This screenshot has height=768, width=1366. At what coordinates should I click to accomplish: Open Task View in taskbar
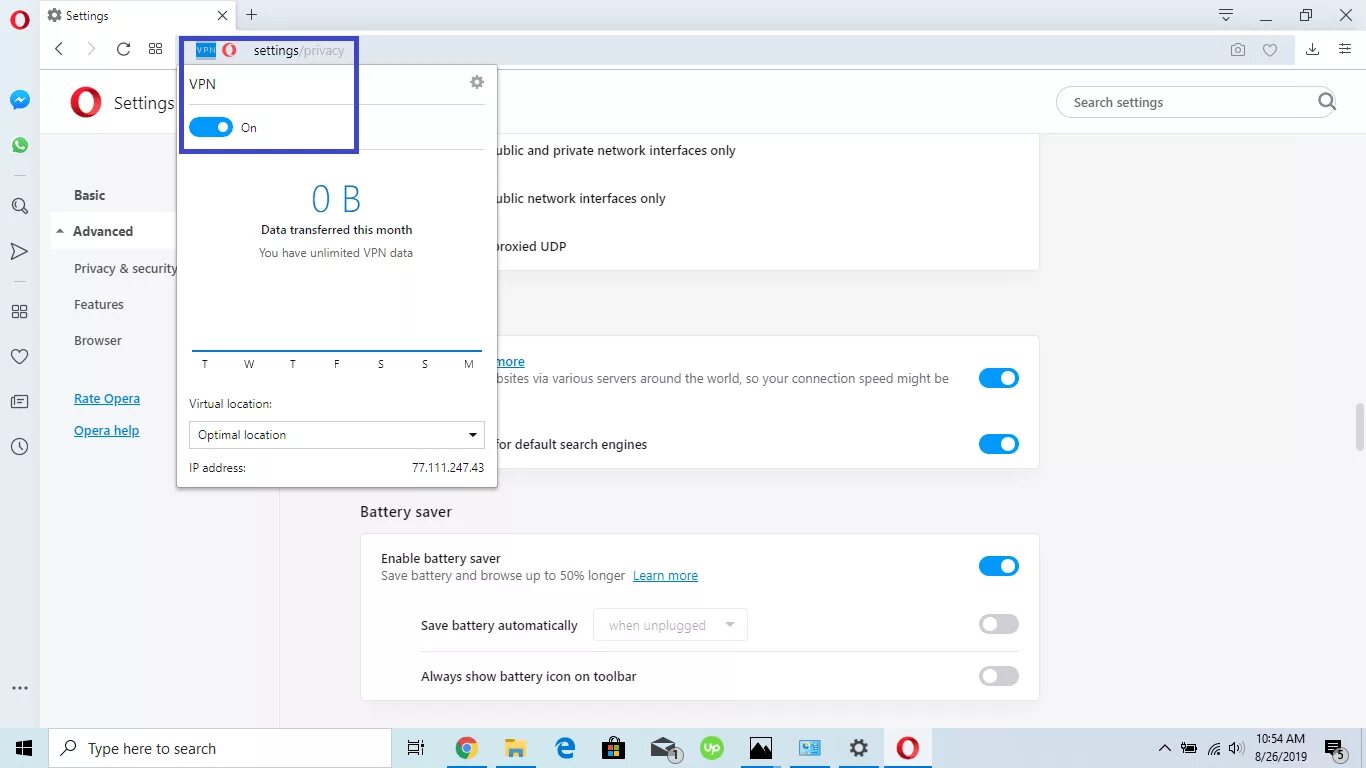(416, 748)
